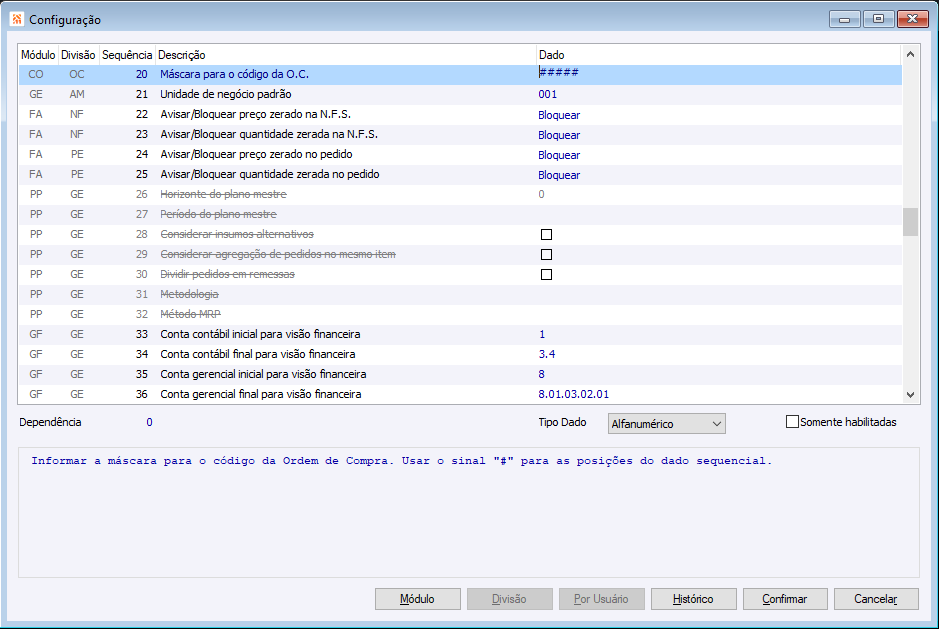This screenshot has height=629, width=939.
Task: Click the Dependência value 0
Action: pos(149,422)
